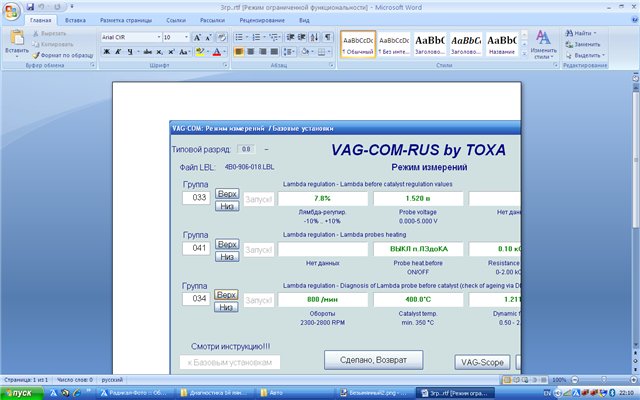Click the 100% zoom level button
Image resolution: width=640 pixels, height=400 pixels.
pos(559,380)
